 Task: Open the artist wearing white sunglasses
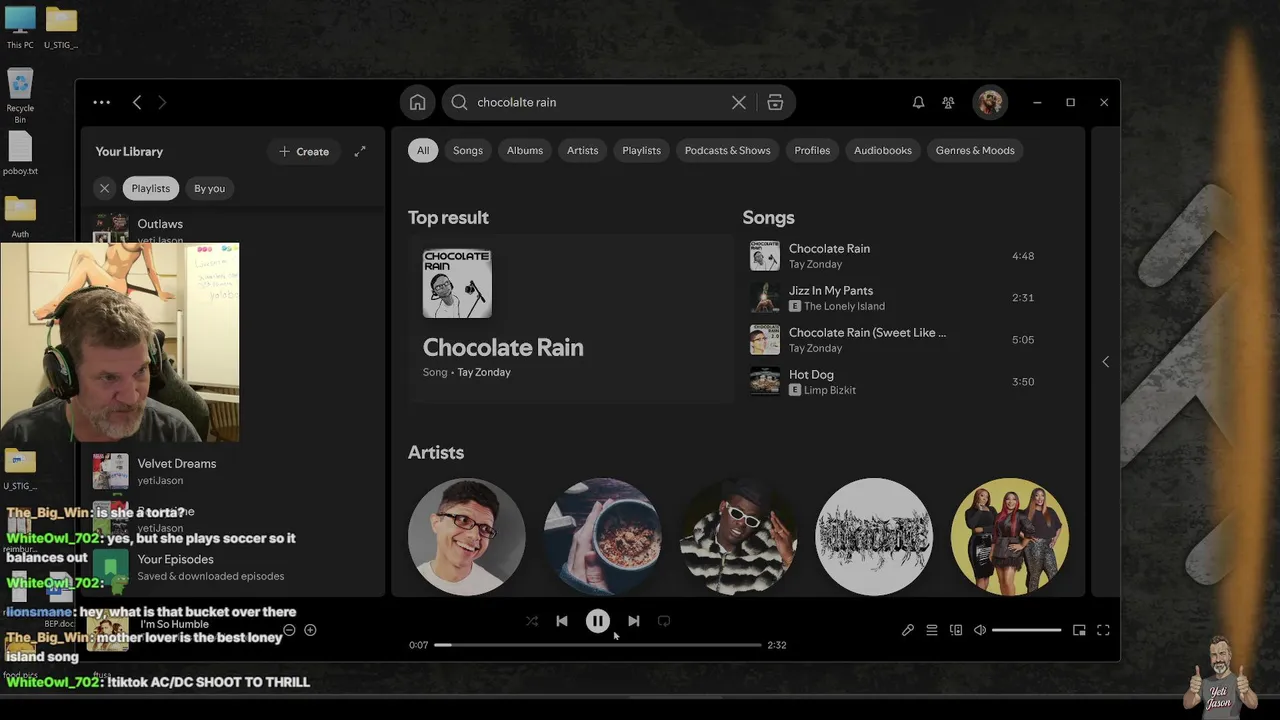click(x=738, y=536)
